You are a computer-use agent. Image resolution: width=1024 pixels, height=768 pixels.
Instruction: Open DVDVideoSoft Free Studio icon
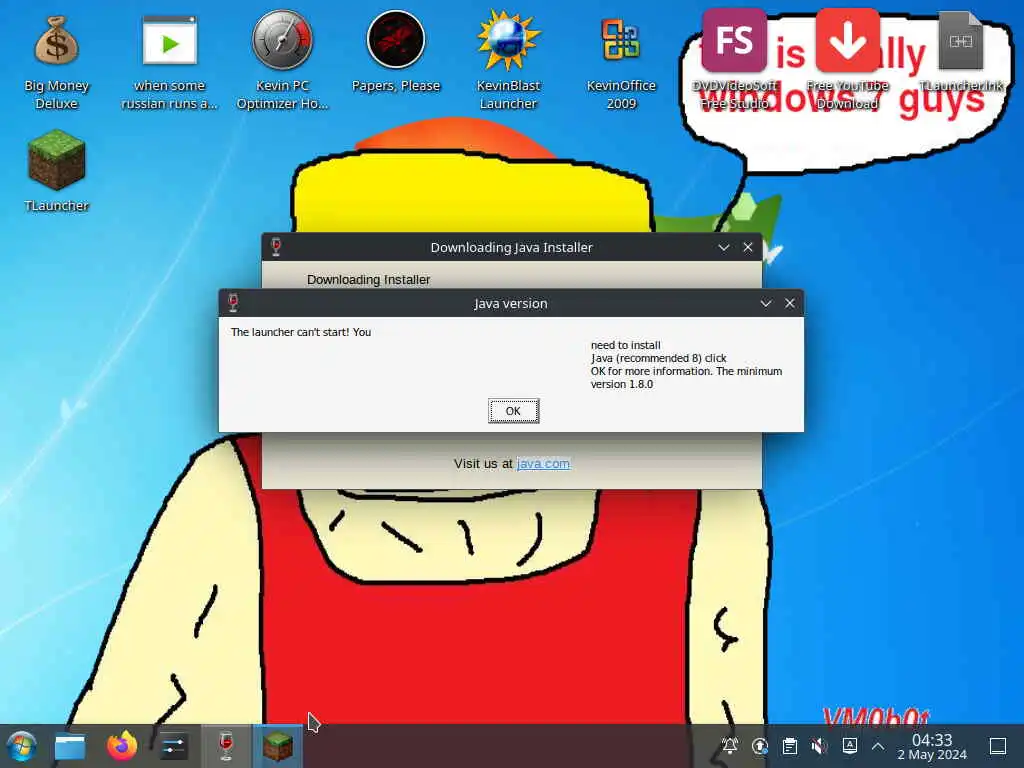(734, 60)
